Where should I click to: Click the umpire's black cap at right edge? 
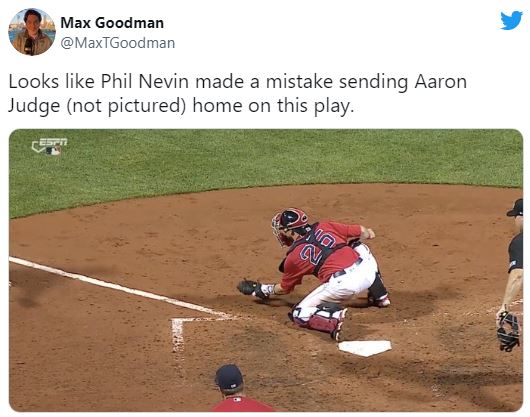(515, 208)
